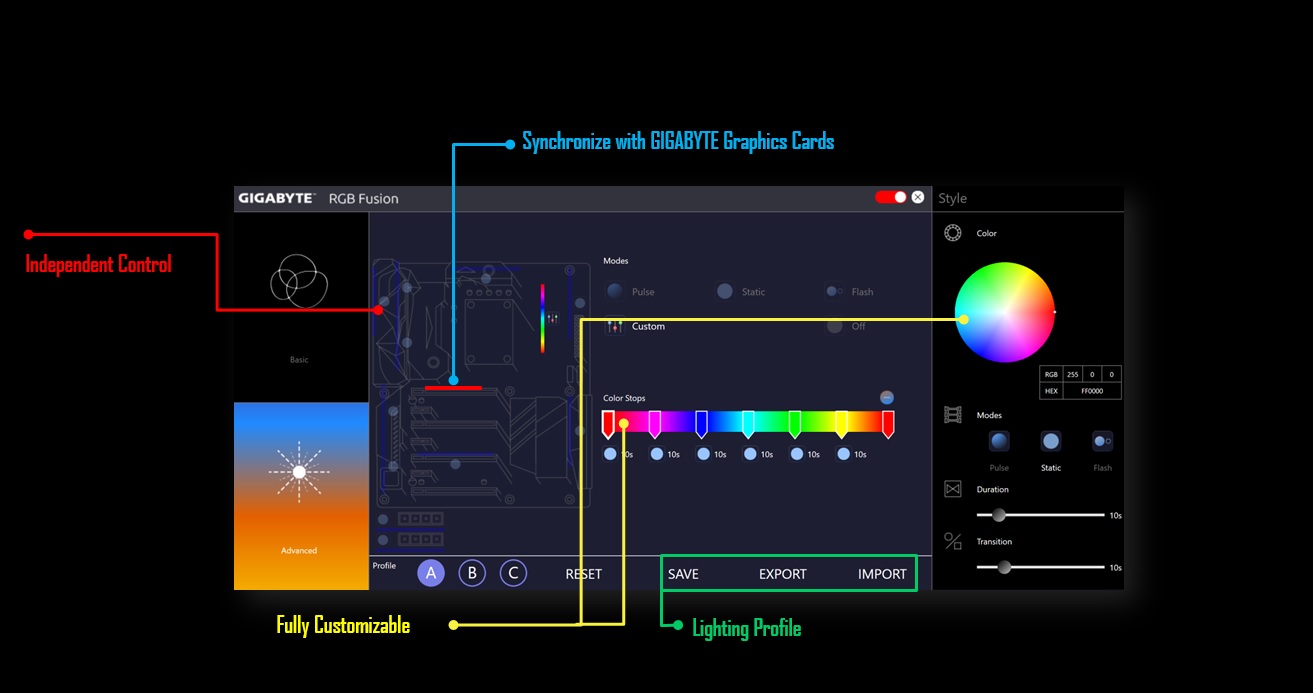
Task: Click the SAVE profile button
Action: click(x=683, y=574)
